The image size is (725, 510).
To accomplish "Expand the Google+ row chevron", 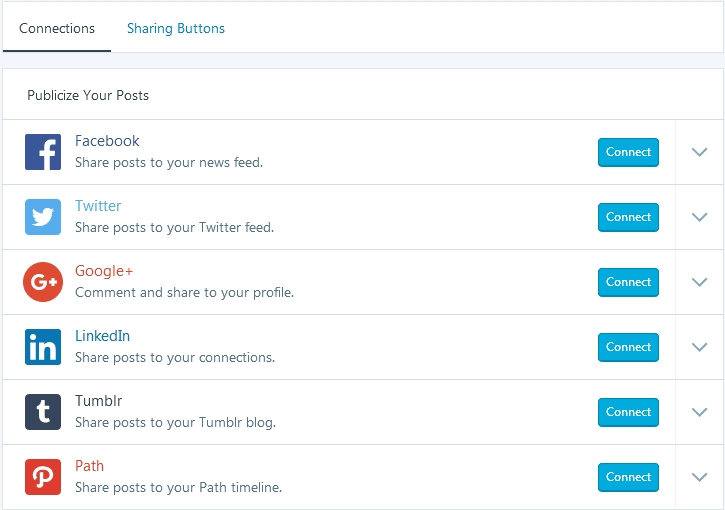I will (x=700, y=282).
